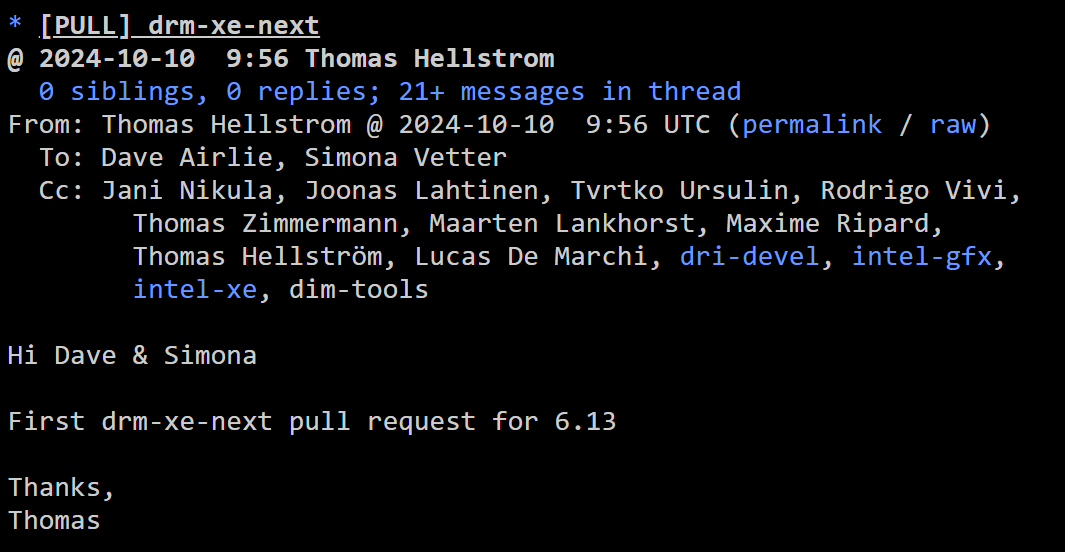Image resolution: width=1065 pixels, height=552 pixels.
Task: Open the permalink for this message
Action: (x=812, y=125)
